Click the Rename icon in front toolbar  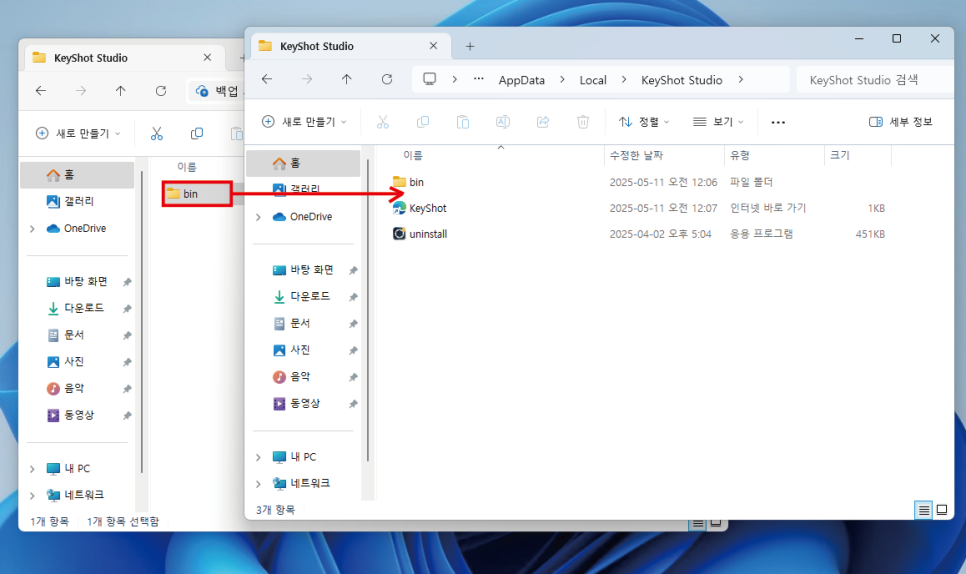pos(503,122)
